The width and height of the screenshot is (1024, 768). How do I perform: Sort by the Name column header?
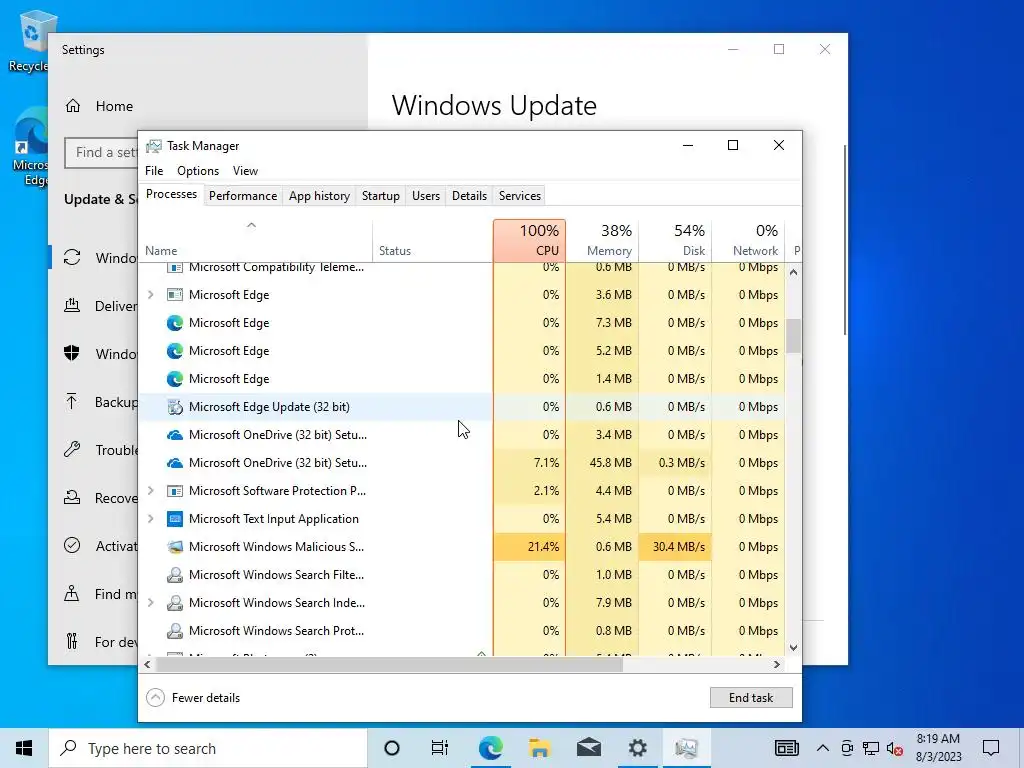click(255, 240)
